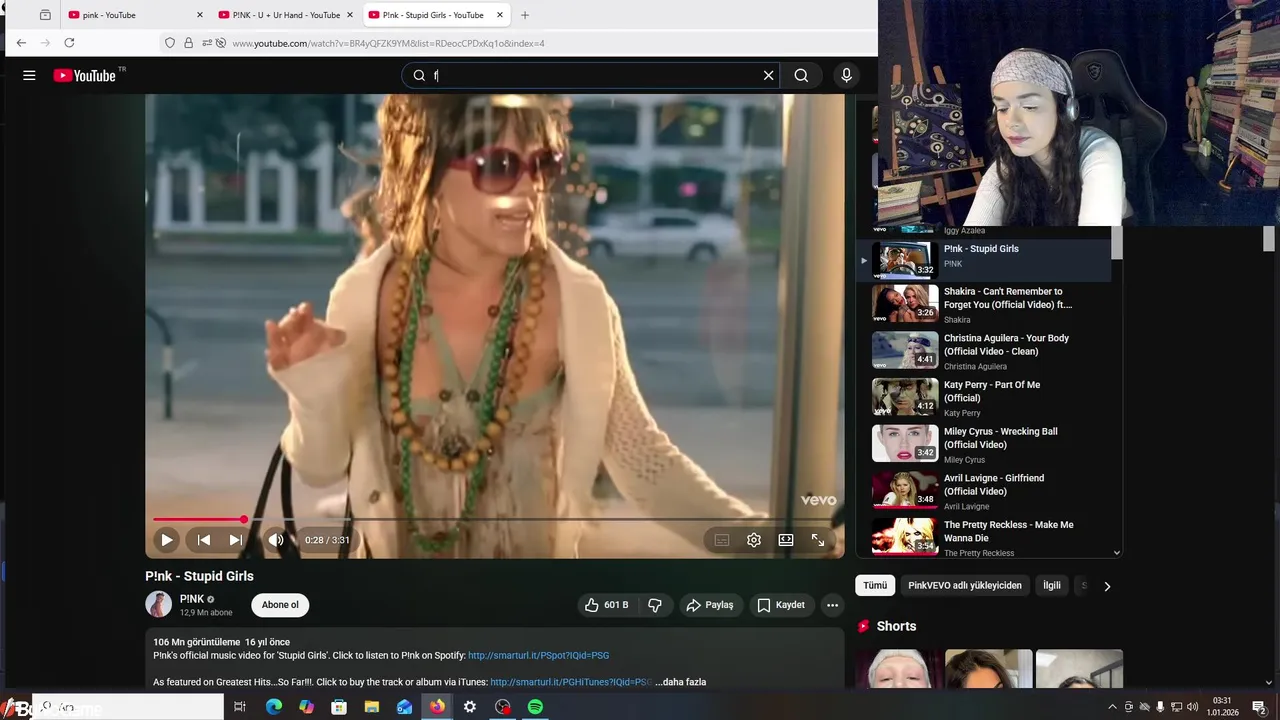This screenshot has width=1280, height=720.
Task: Open the P!NK channel avatar
Action: (158, 604)
